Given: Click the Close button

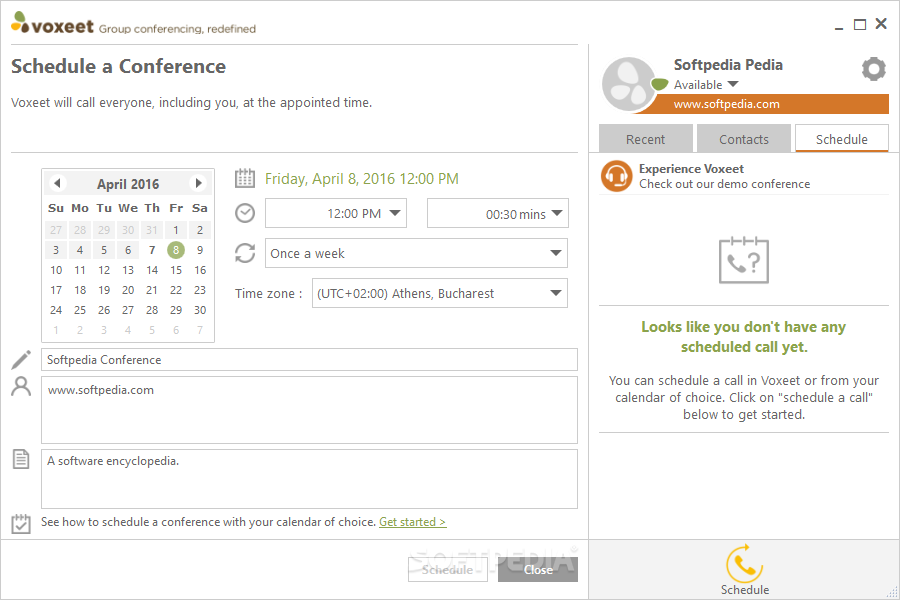Looking at the screenshot, I should point(538,570).
